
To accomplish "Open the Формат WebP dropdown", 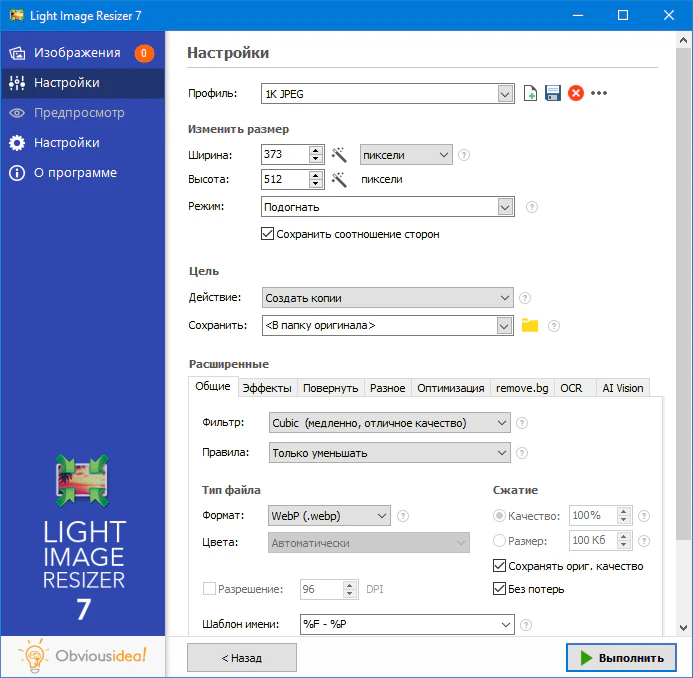I will [x=381, y=516].
